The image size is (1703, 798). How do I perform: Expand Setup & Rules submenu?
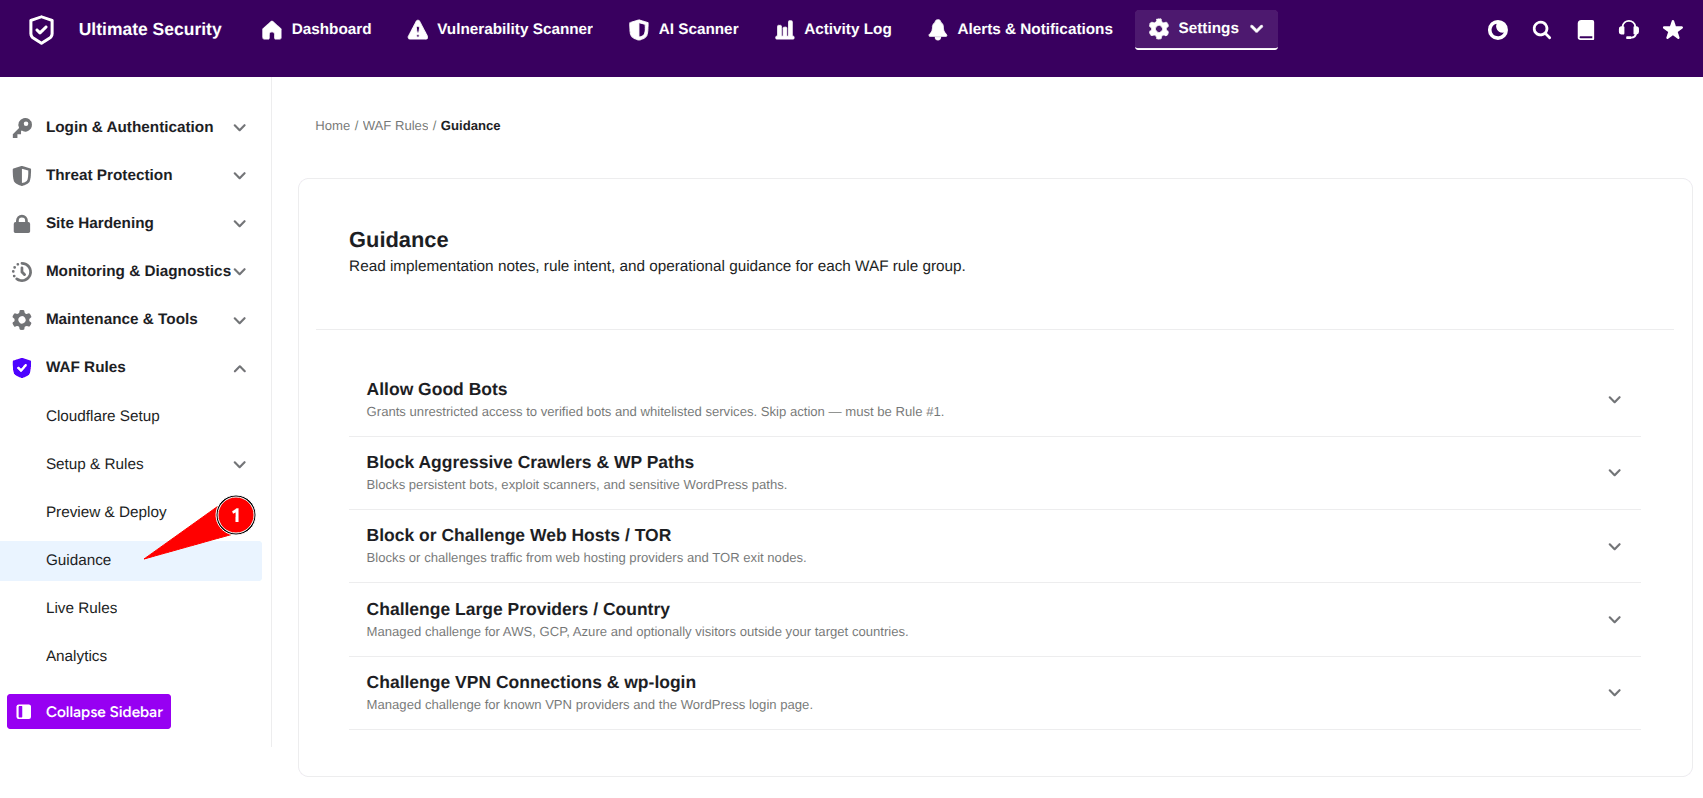pyautogui.click(x=239, y=464)
